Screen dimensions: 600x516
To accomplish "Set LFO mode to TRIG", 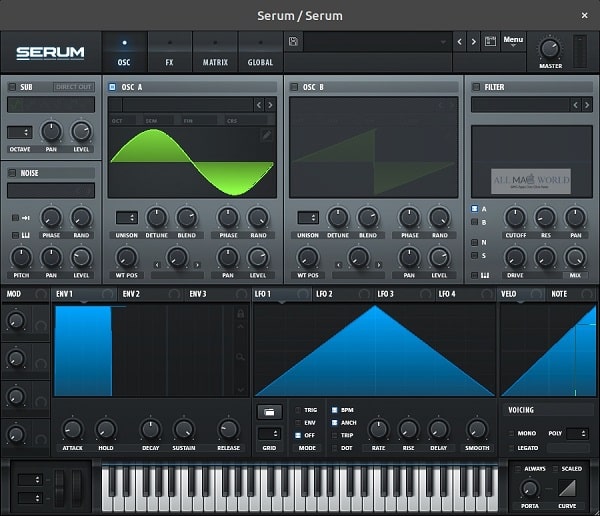I will [298, 410].
